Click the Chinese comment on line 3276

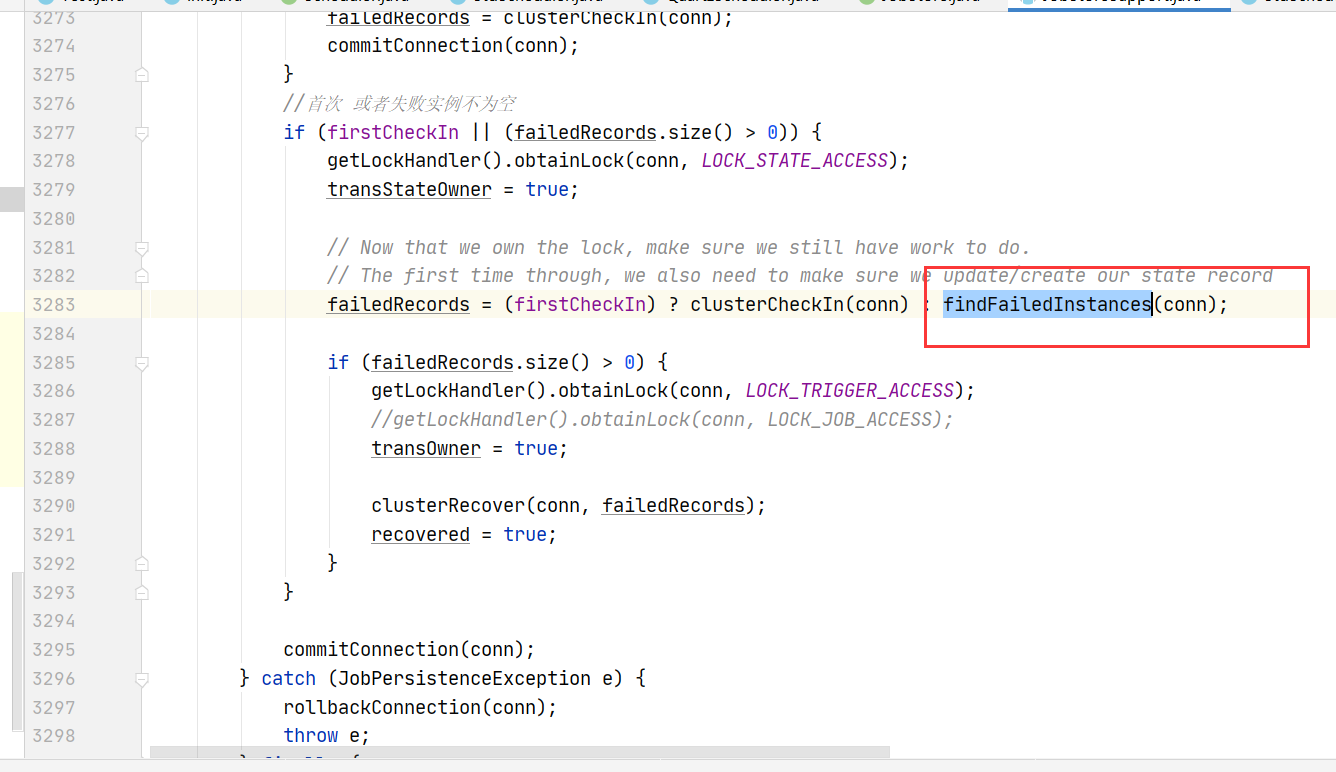point(399,104)
